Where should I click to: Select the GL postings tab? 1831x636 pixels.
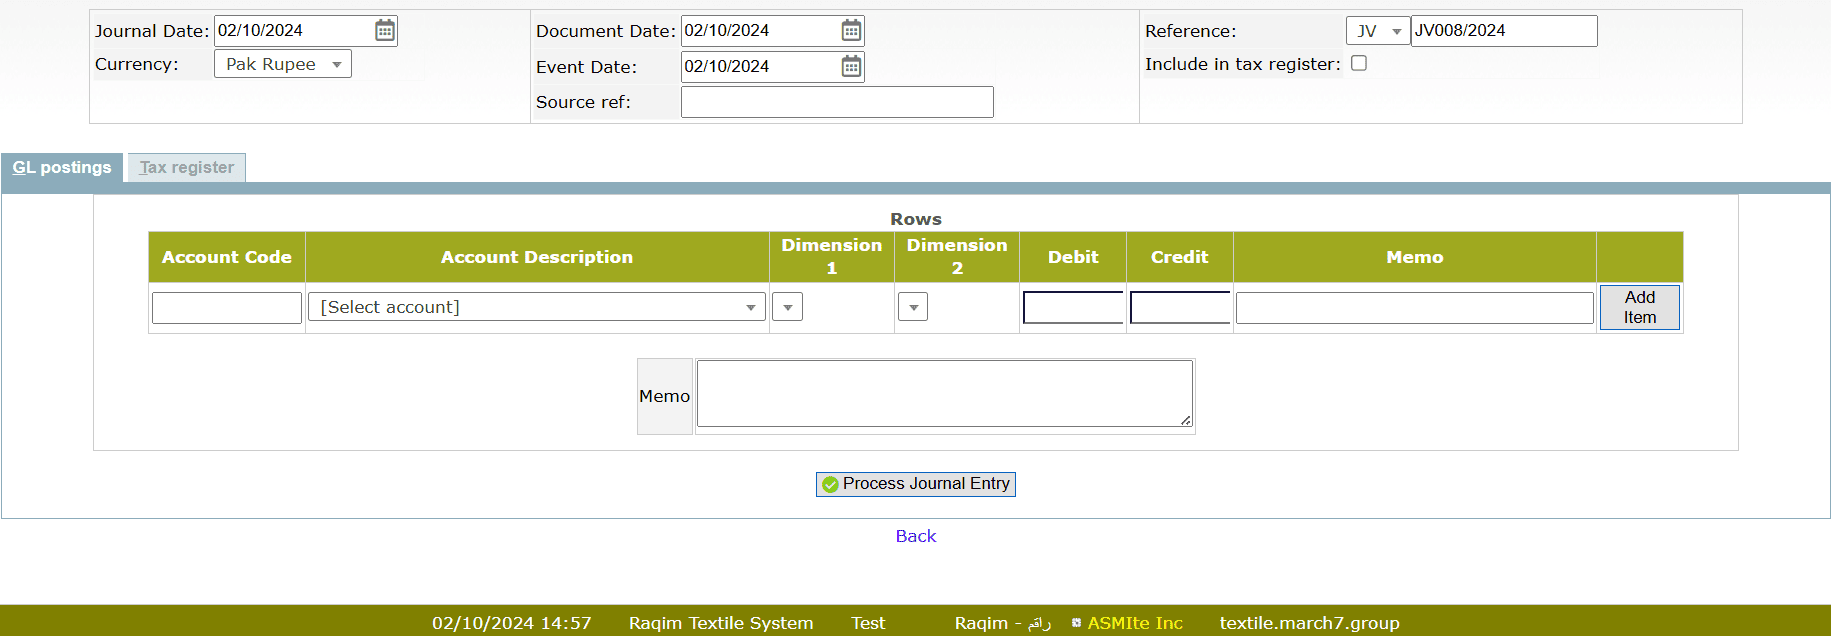[62, 168]
